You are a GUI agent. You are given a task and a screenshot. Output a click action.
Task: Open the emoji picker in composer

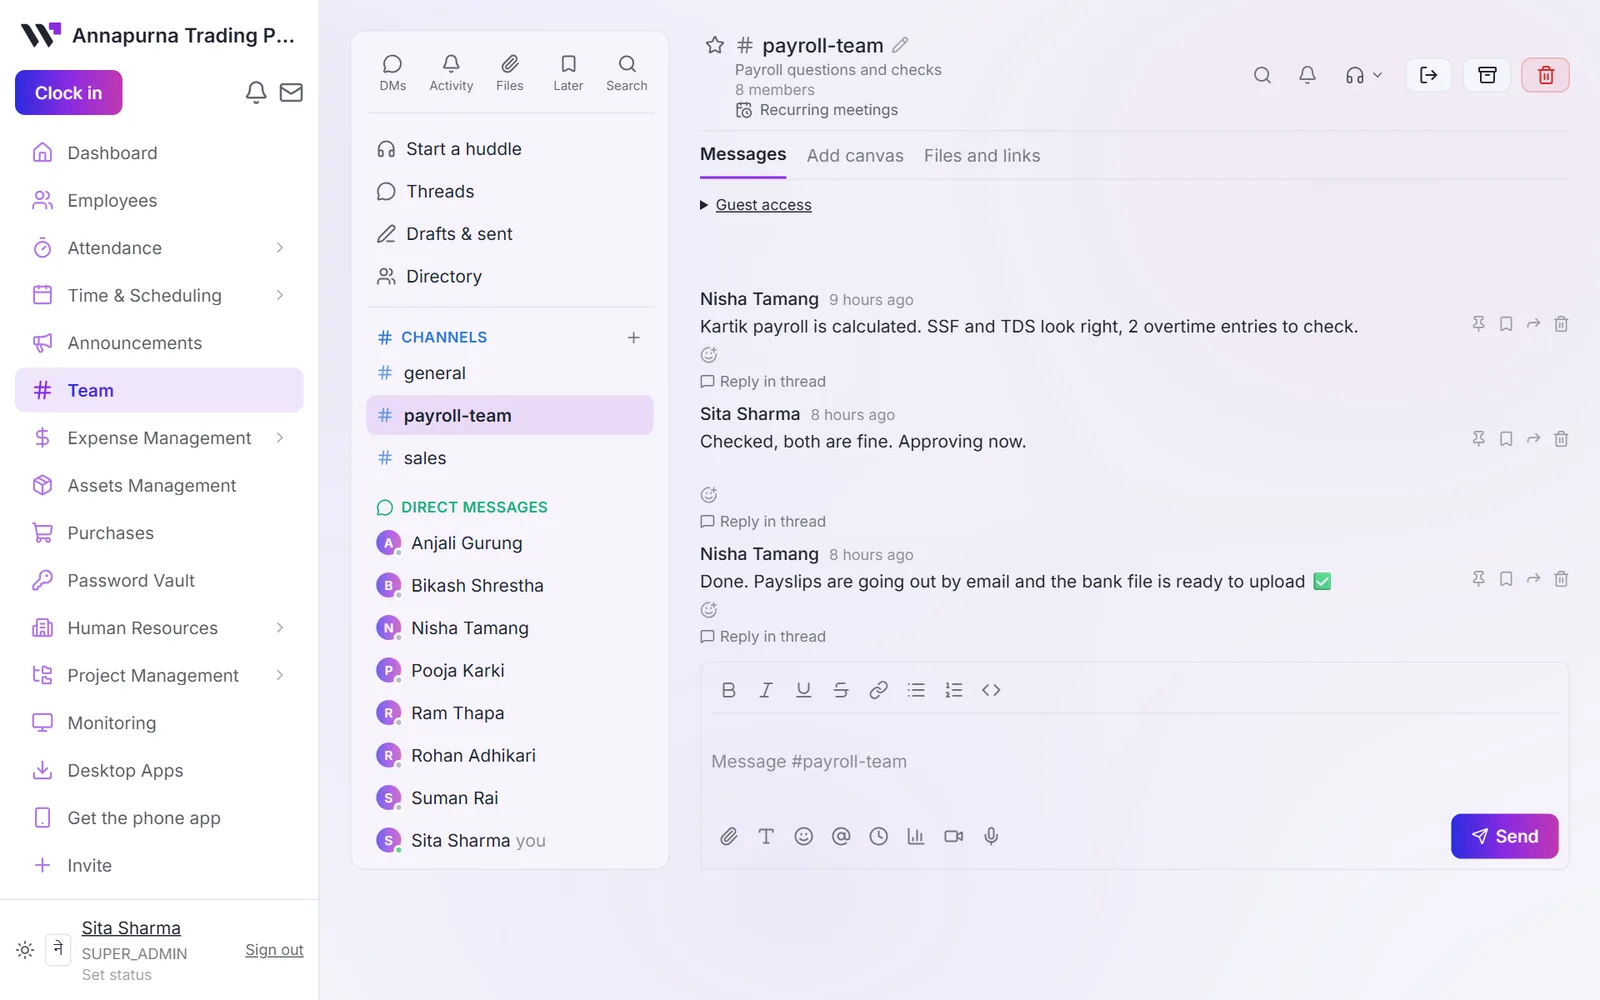803,836
